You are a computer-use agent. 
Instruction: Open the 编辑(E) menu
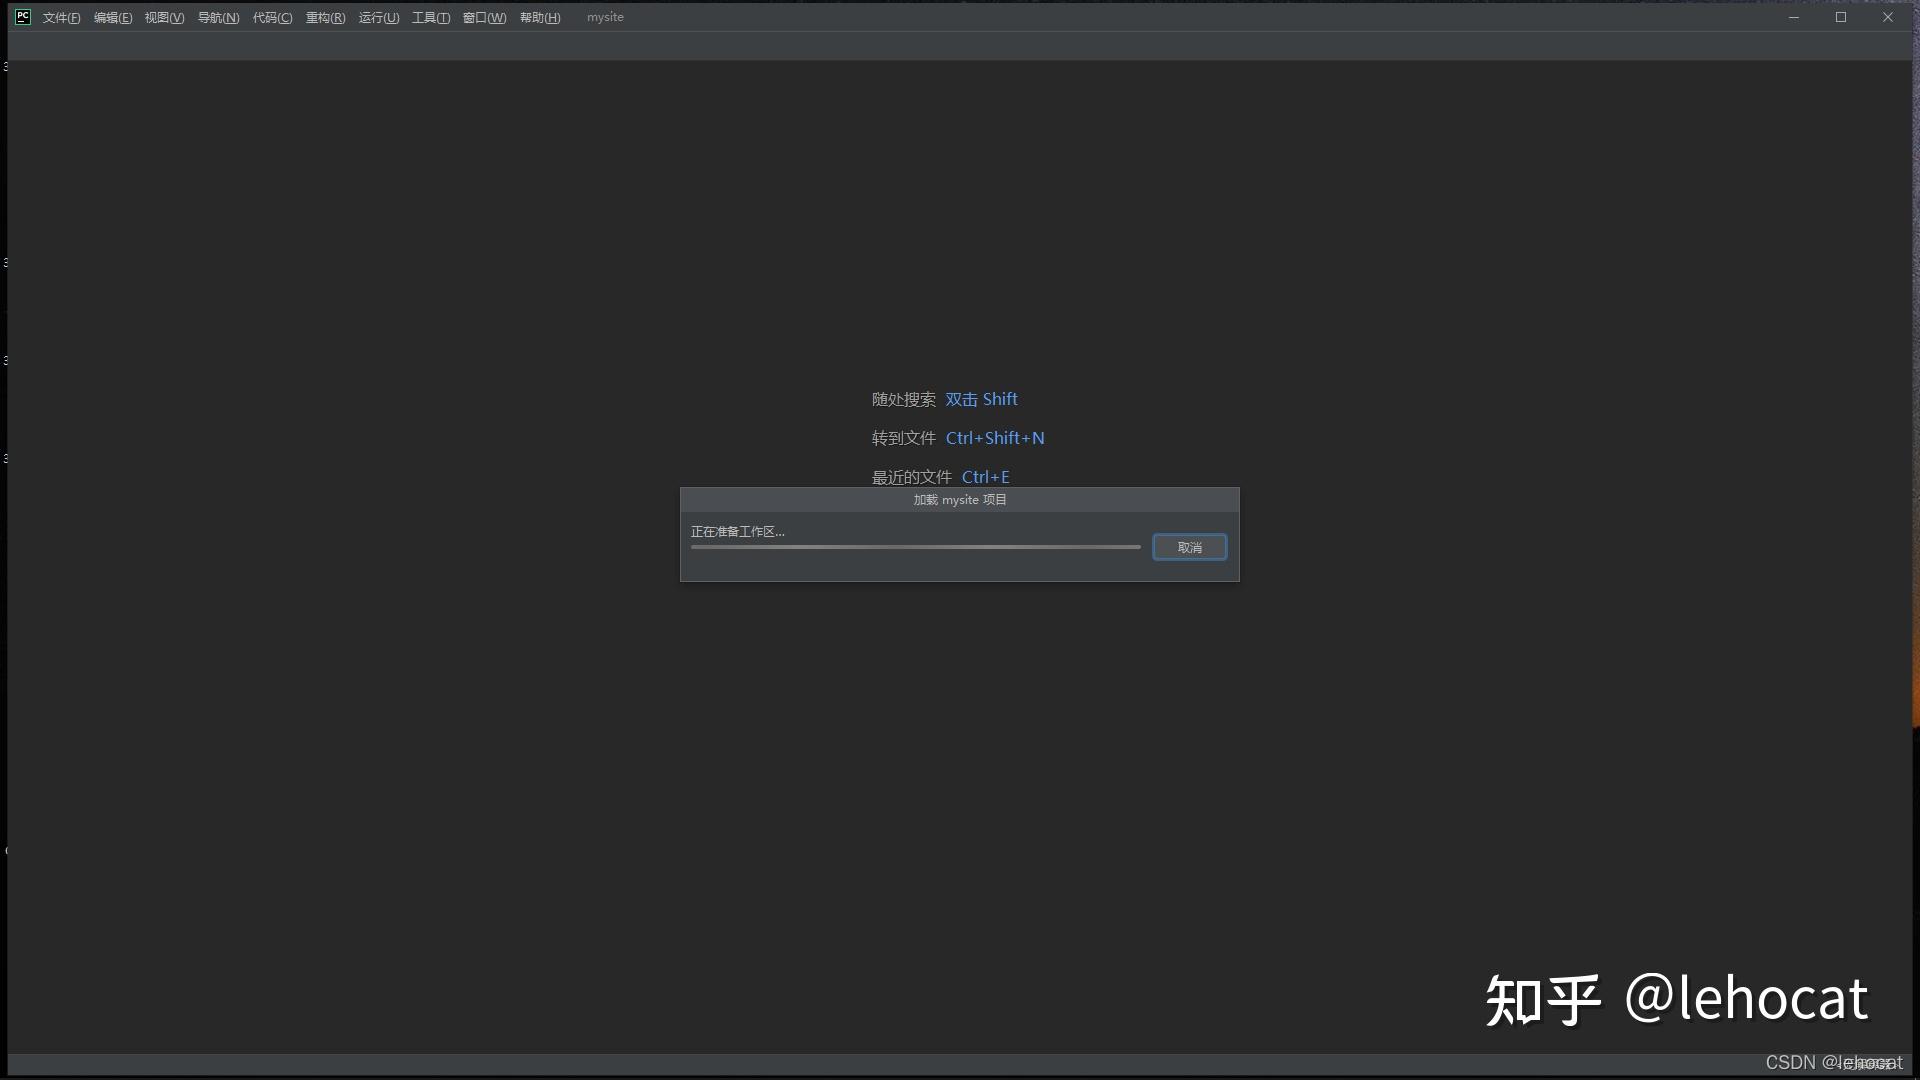(x=113, y=18)
